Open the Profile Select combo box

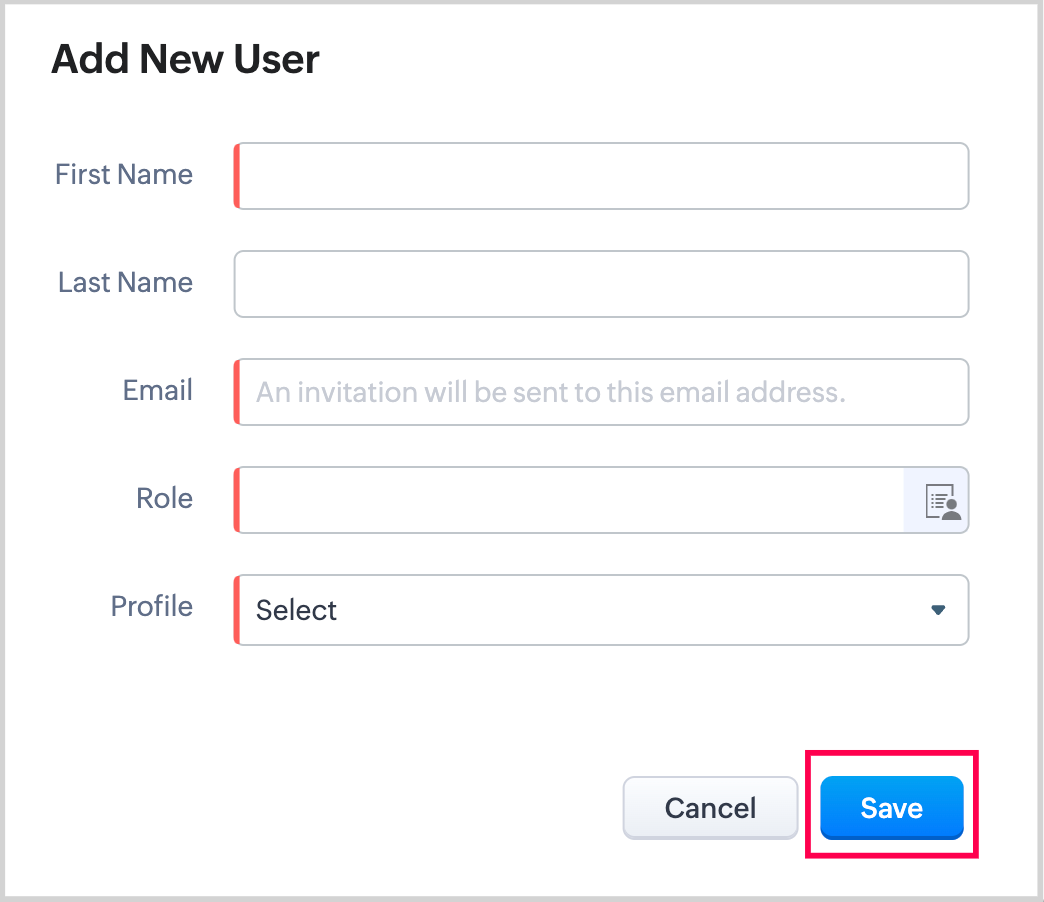point(600,610)
